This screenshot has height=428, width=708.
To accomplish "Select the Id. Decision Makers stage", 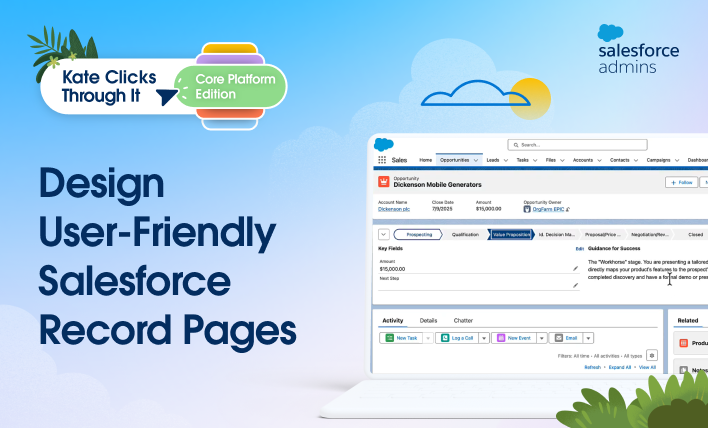I will point(557,234).
